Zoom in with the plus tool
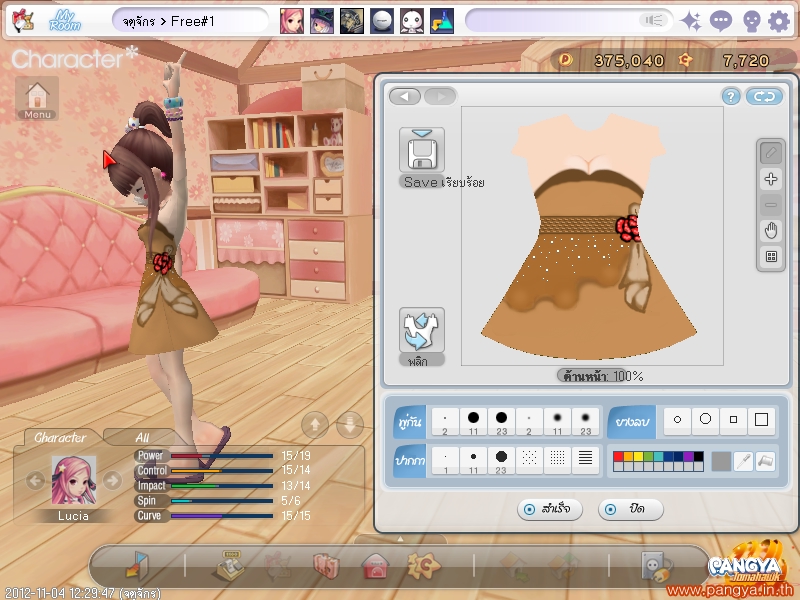Viewport: 800px width, 600px height. pos(771,179)
